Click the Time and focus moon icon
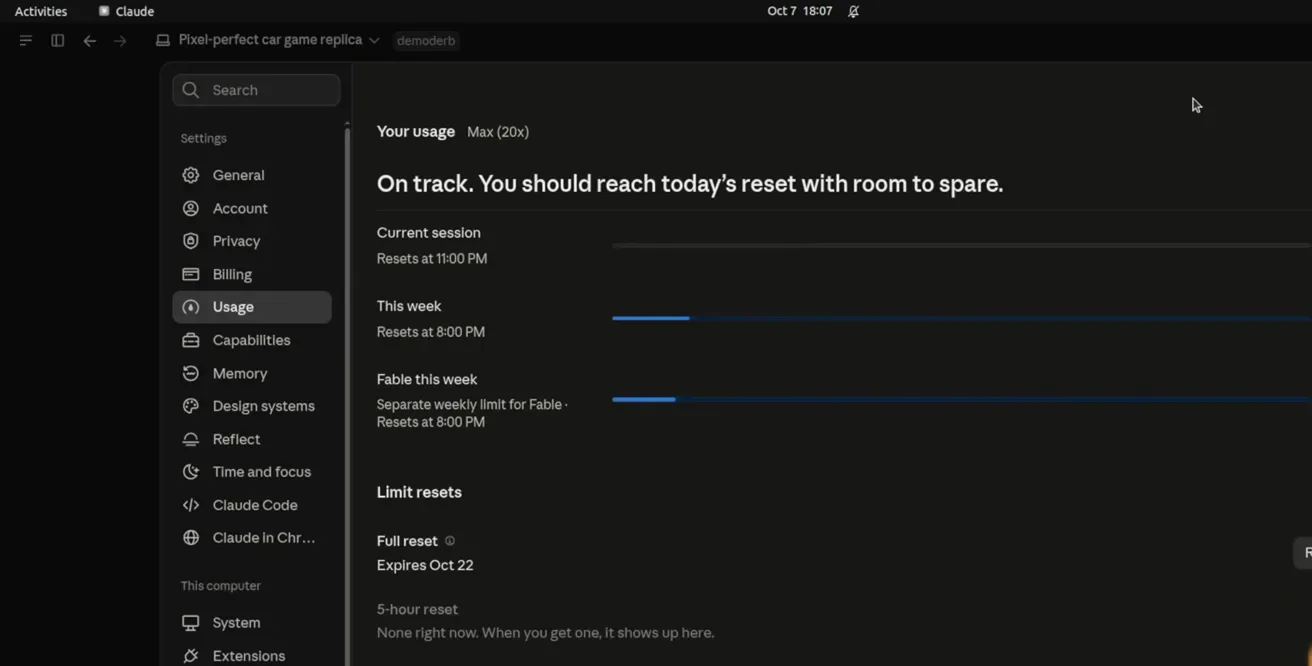The height and width of the screenshot is (666, 1312). point(190,472)
